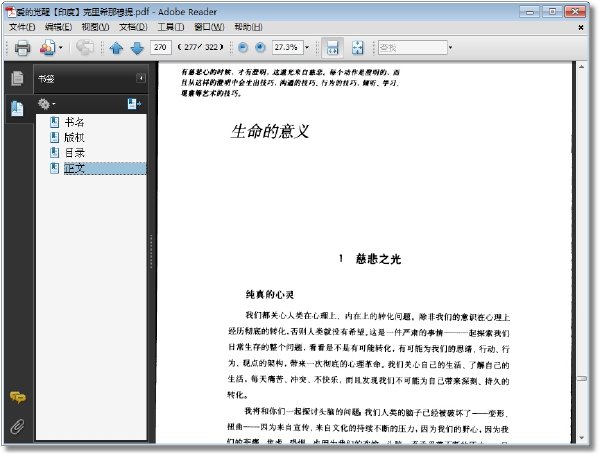This screenshot has width=600, height=456.
Task: Click the chapter title 慈悲之光
Action: pos(378,259)
